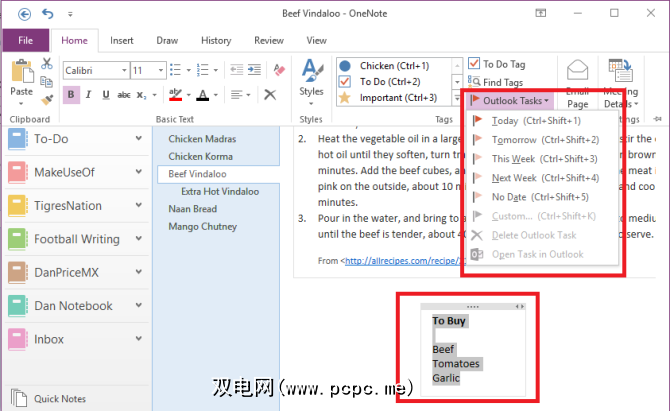Open the Calibri font name box
The width and height of the screenshot is (670, 411).
click(x=96, y=70)
